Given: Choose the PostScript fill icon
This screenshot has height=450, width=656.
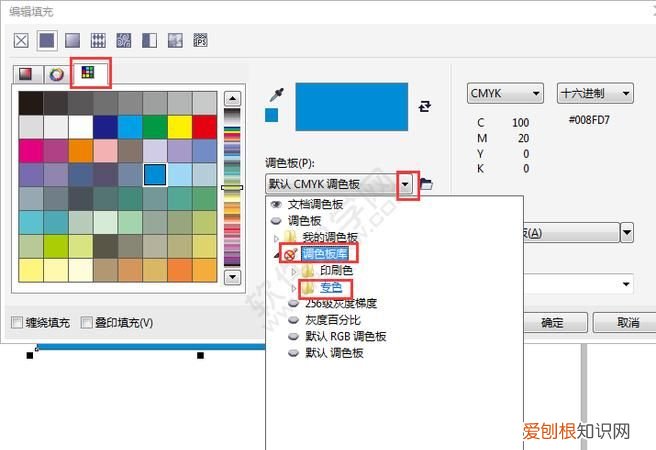Looking at the screenshot, I should (x=201, y=41).
